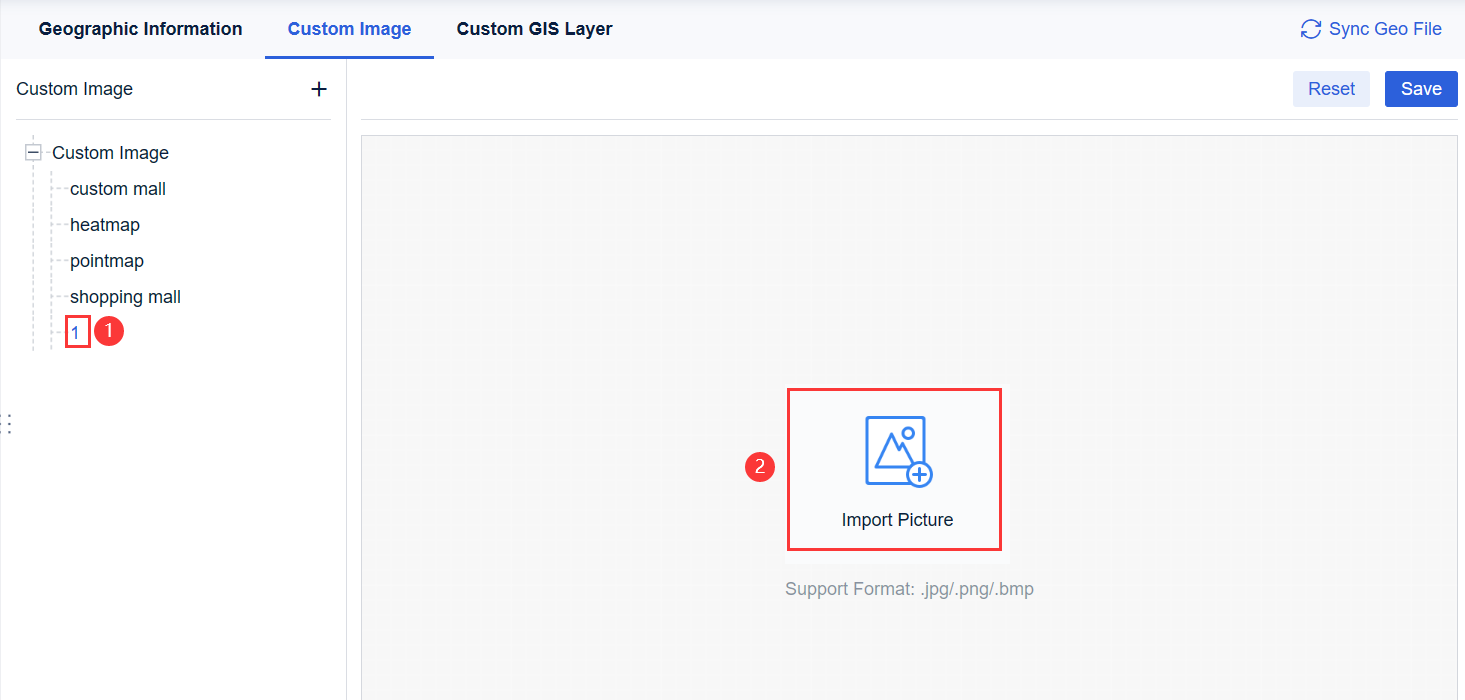Expand or collapse the minus box before Custom Image
This screenshot has width=1465, height=700.
click(x=33, y=152)
